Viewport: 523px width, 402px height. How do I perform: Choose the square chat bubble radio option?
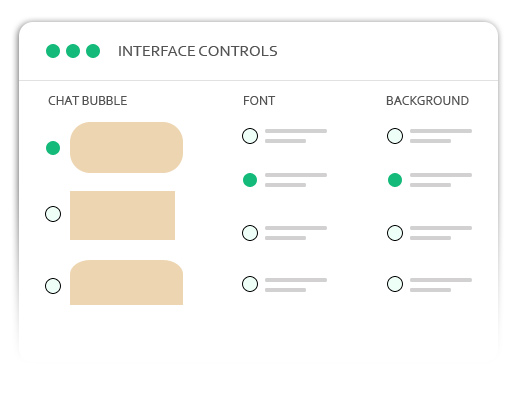click(x=53, y=214)
